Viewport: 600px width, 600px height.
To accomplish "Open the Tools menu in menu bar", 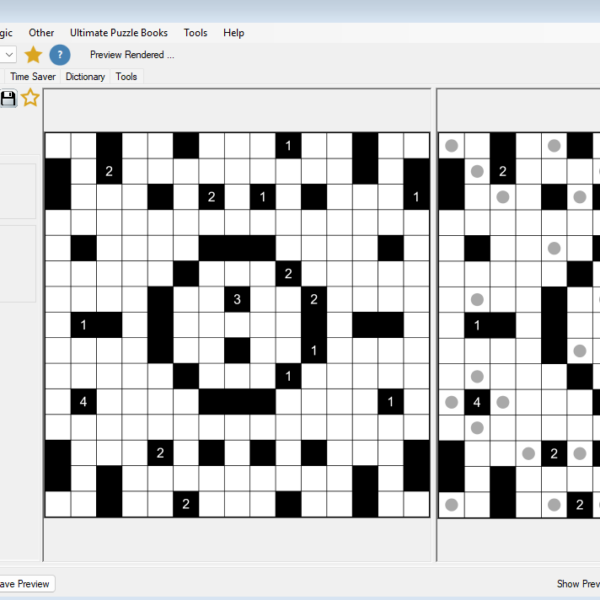I will click(196, 33).
